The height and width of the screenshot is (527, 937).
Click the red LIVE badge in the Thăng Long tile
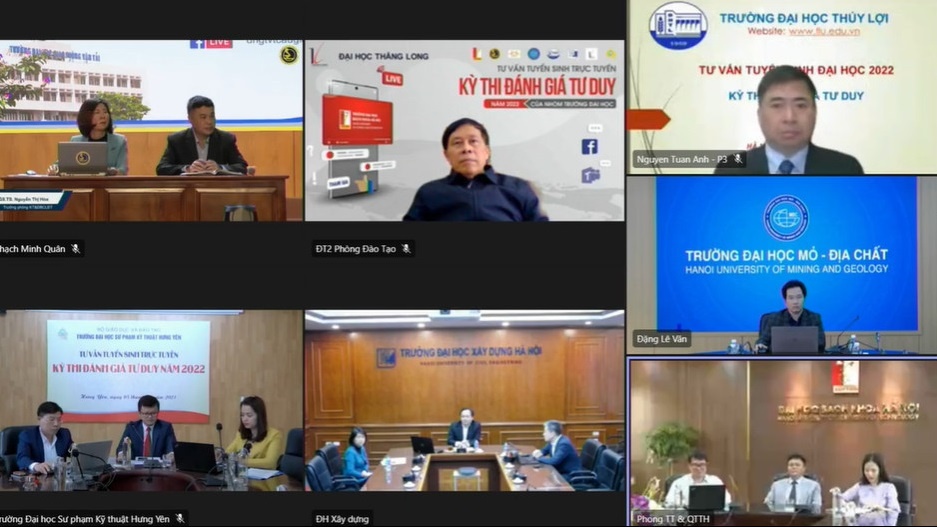392,78
